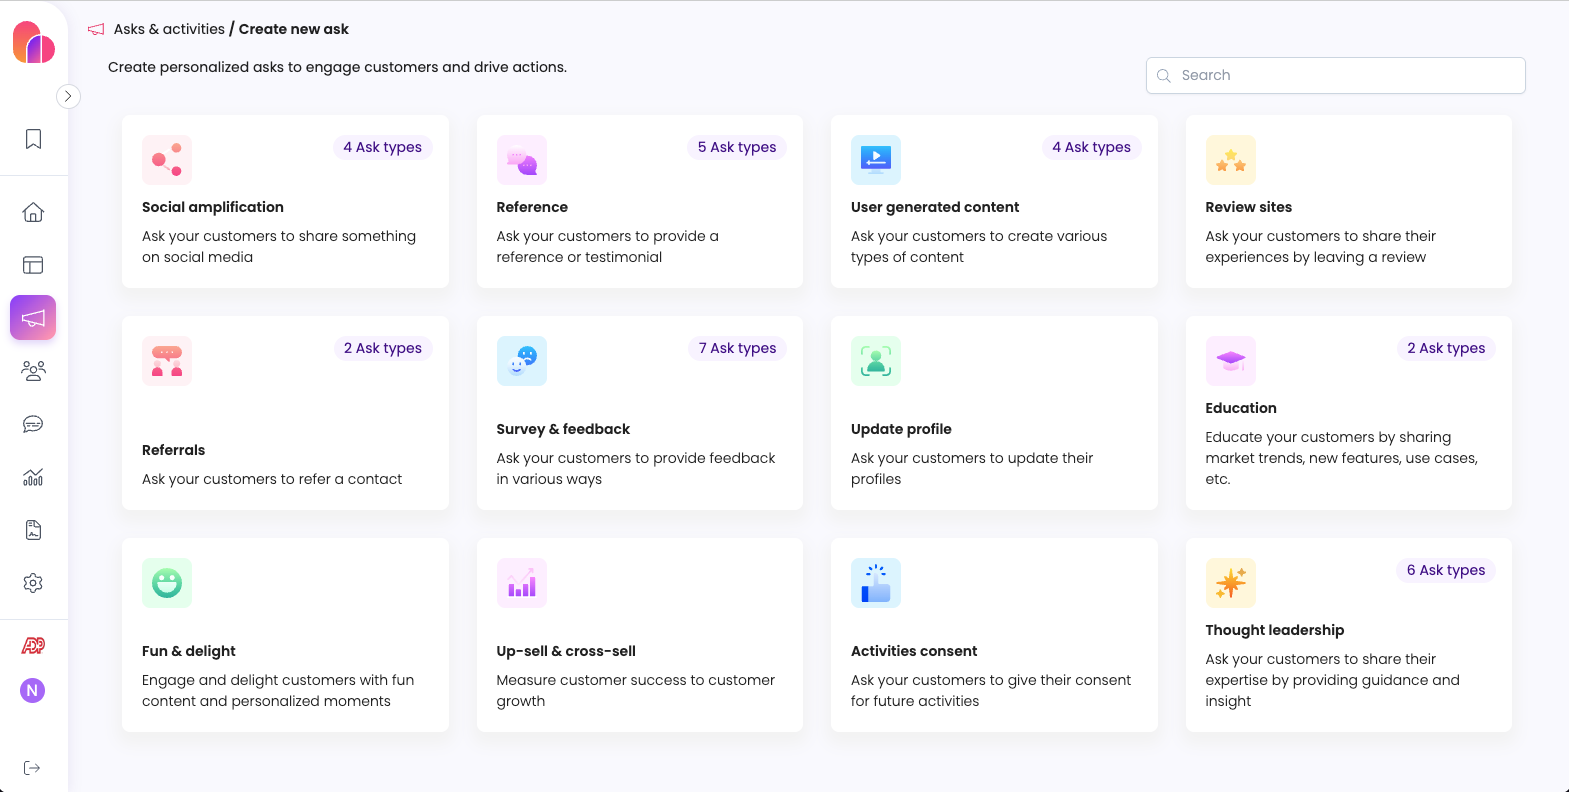Open the Update profile title

click(x=901, y=429)
